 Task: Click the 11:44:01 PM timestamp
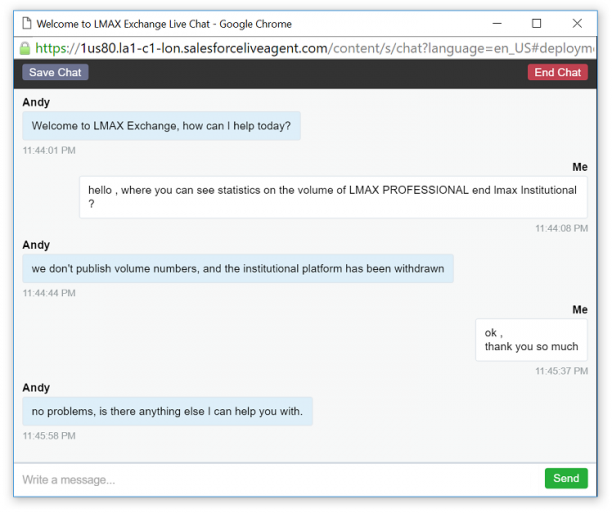(x=49, y=150)
